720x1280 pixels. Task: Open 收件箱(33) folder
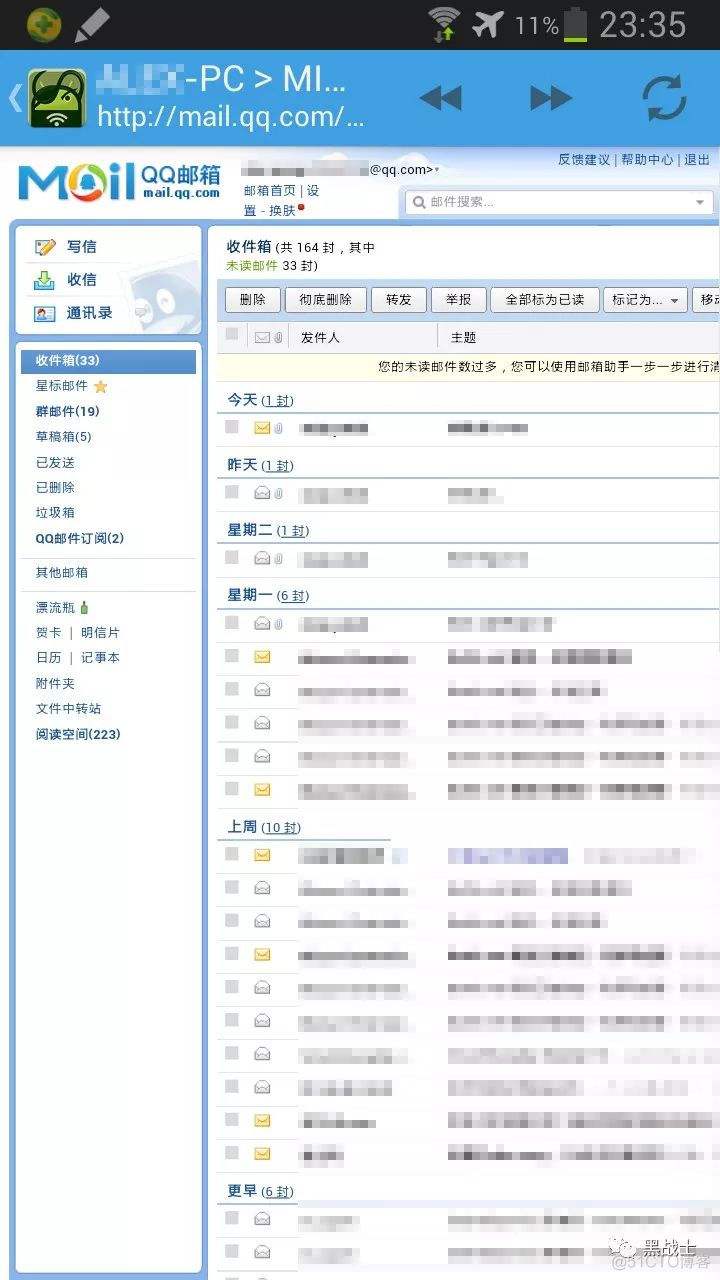108,361
